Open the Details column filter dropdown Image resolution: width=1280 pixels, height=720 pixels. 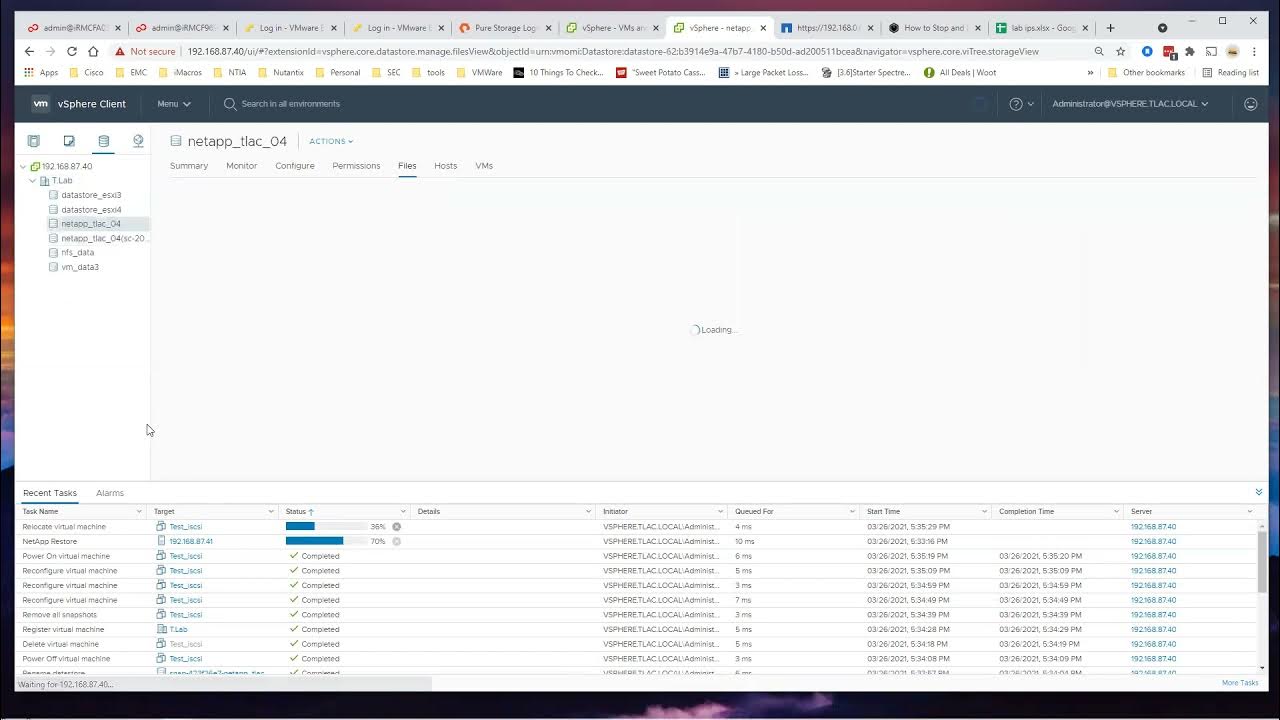(588, 511)
